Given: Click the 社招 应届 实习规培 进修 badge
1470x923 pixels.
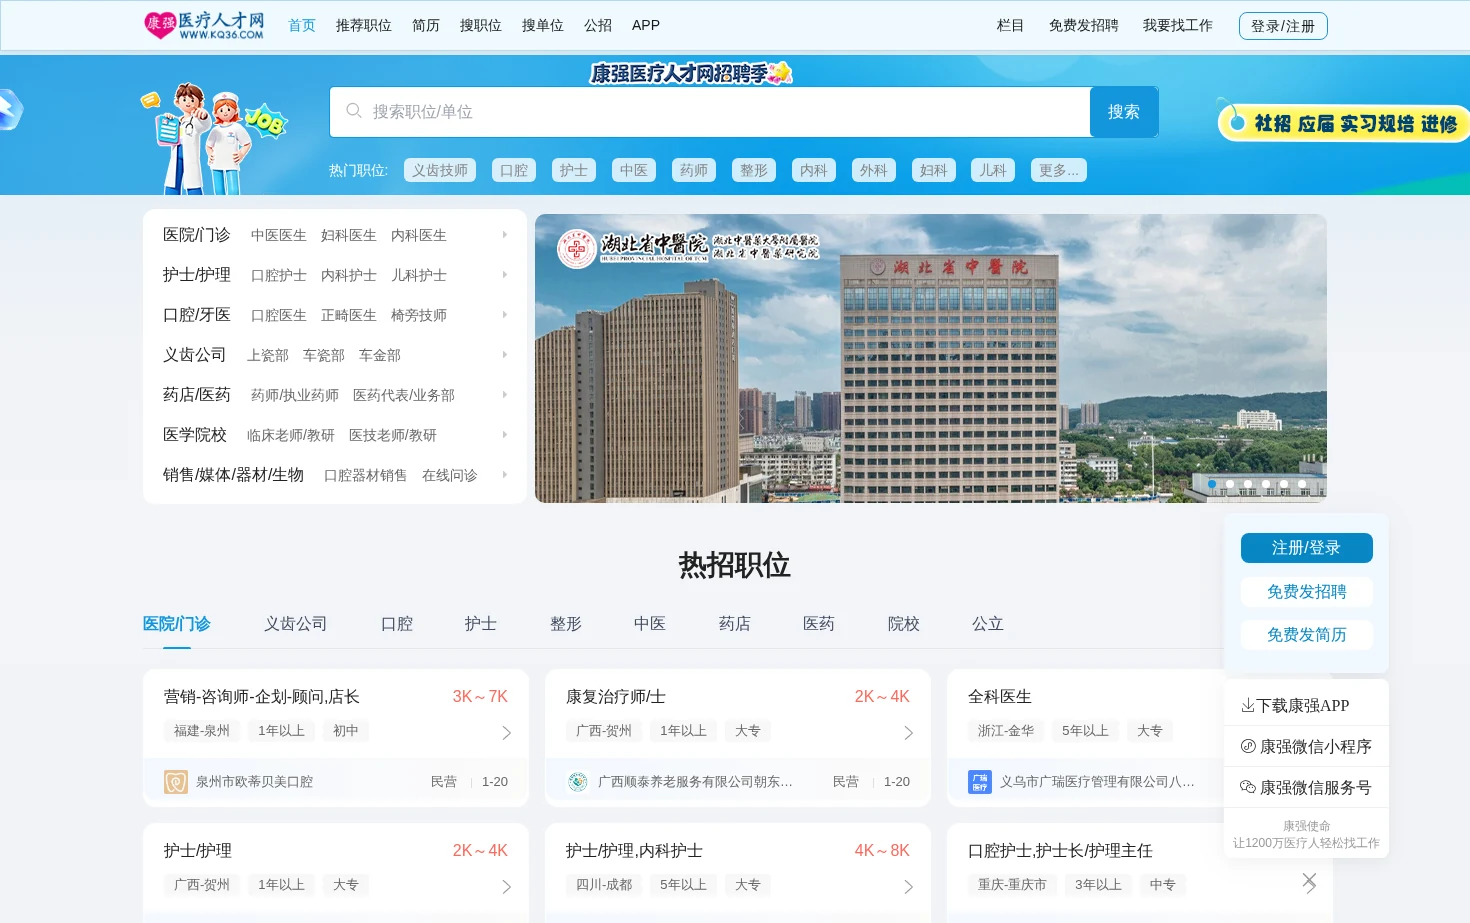Looking at the screenshot, I should coord(1342,123).
